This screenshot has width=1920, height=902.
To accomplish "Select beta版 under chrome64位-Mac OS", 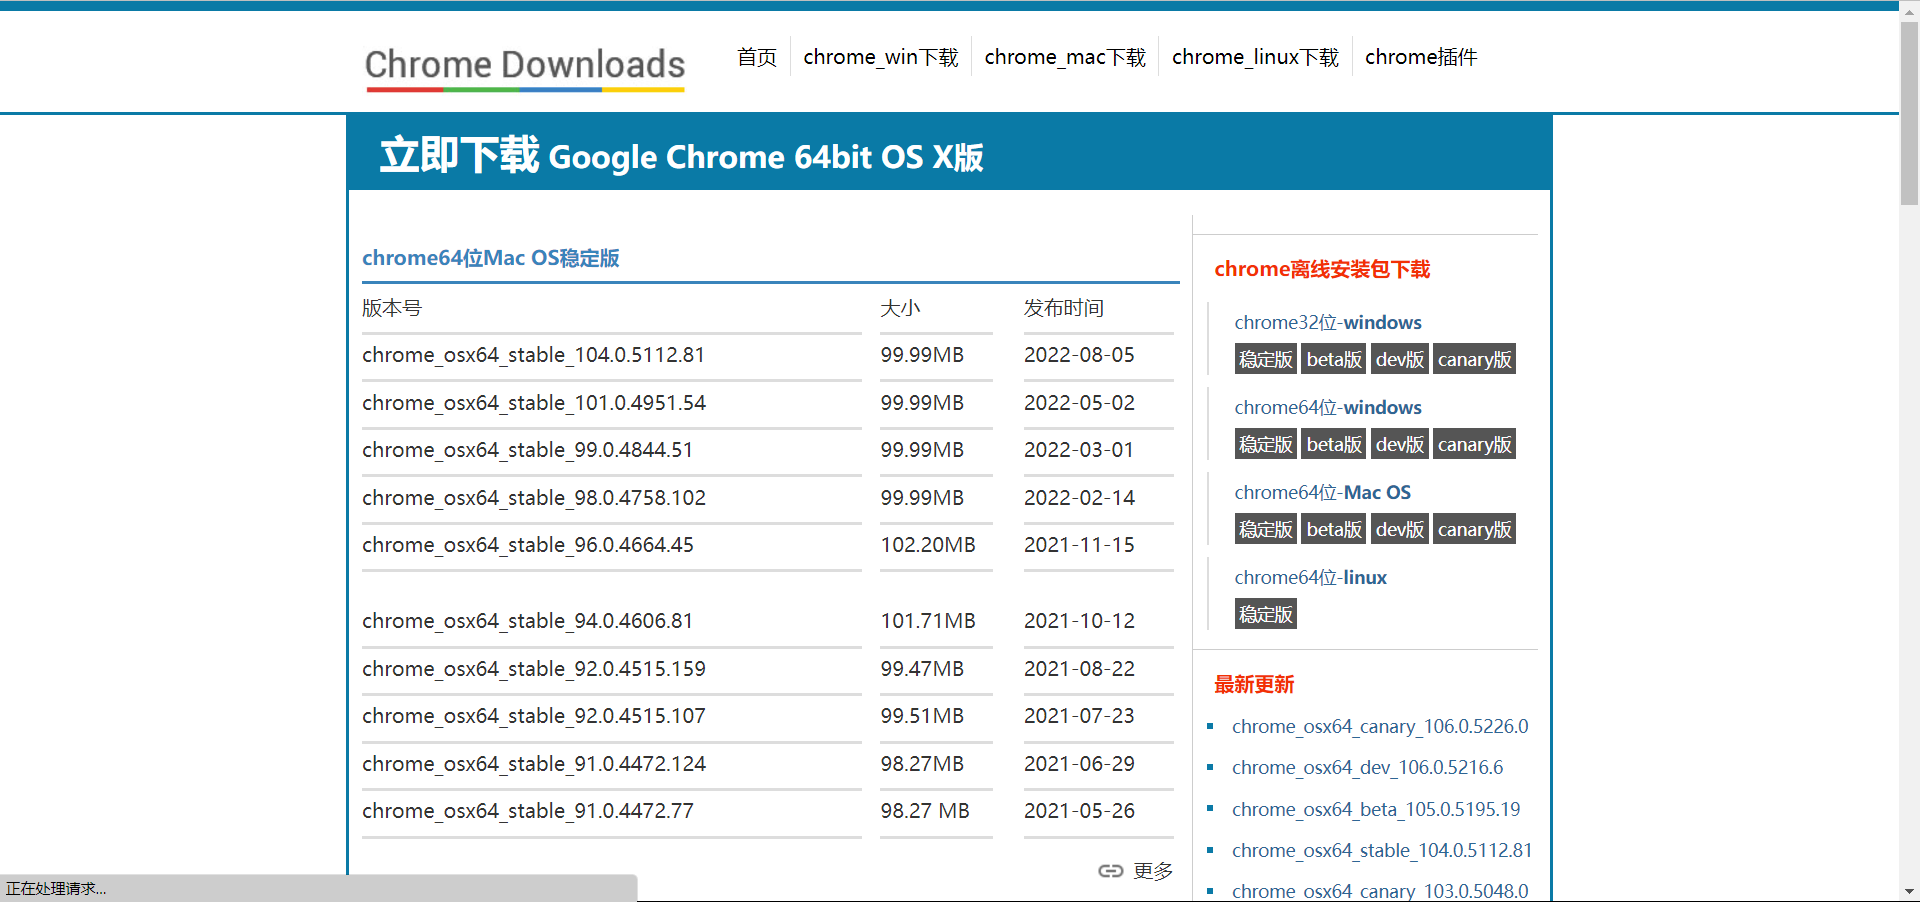I will coord(1334,529).
